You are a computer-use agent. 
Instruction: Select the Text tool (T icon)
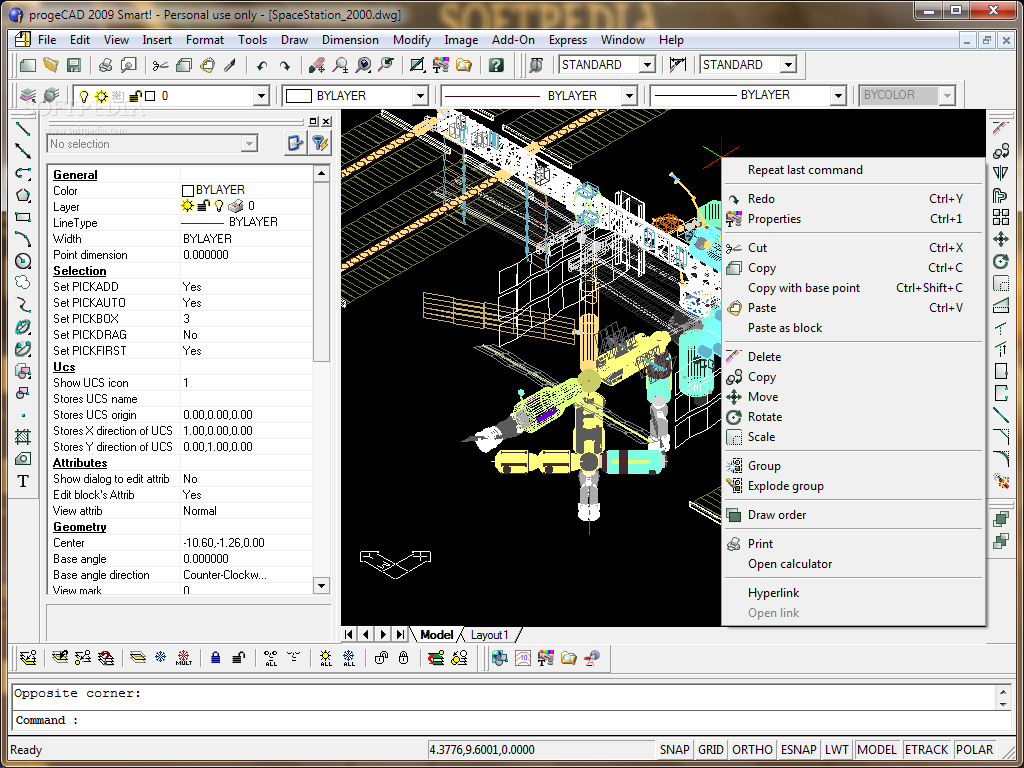pos(23,481)
